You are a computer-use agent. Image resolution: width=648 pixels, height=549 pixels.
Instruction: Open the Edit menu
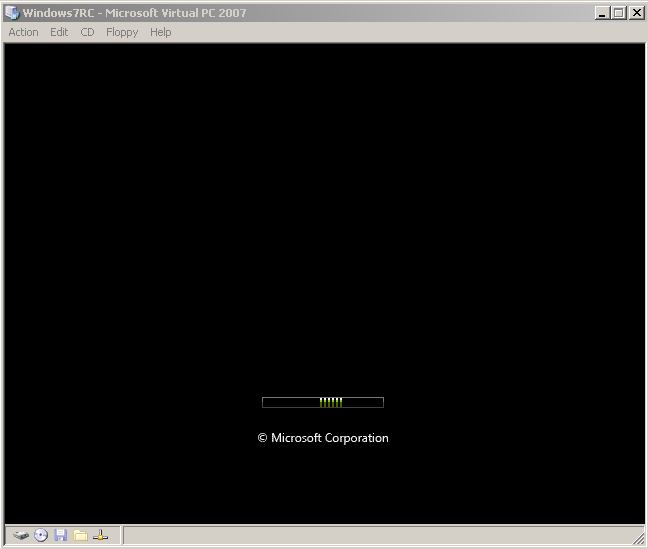tap(59, 32)
